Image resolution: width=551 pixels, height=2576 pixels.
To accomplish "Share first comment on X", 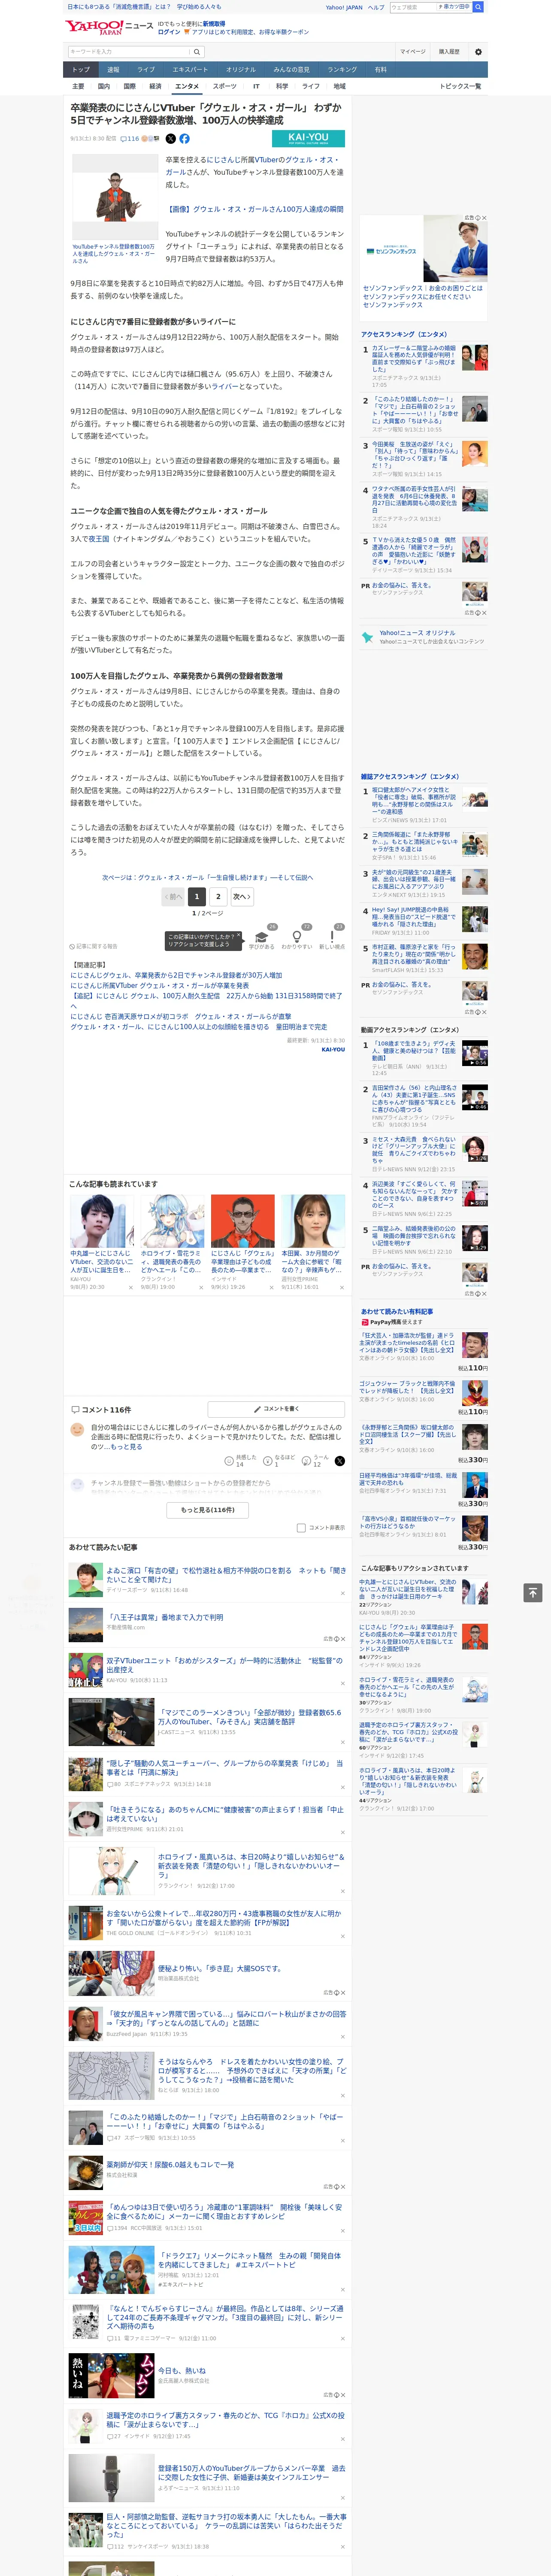I will pyautogui.click(x=339, y=1461).
